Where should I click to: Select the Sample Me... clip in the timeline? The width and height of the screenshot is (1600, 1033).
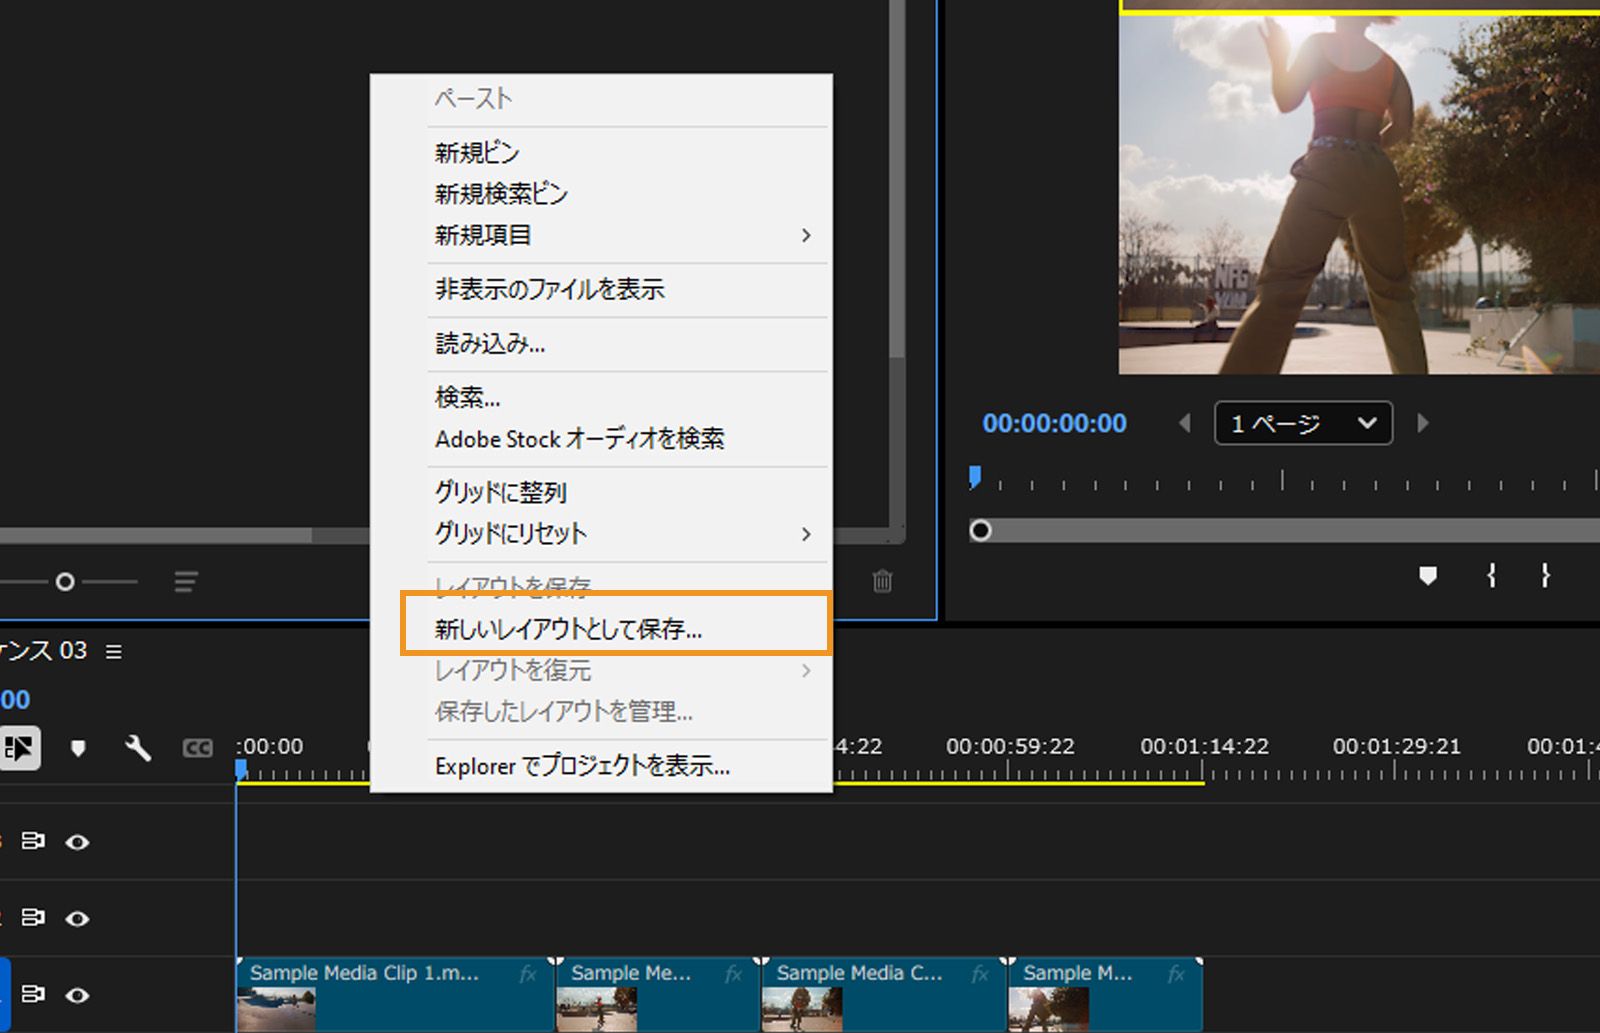point(657,995)
